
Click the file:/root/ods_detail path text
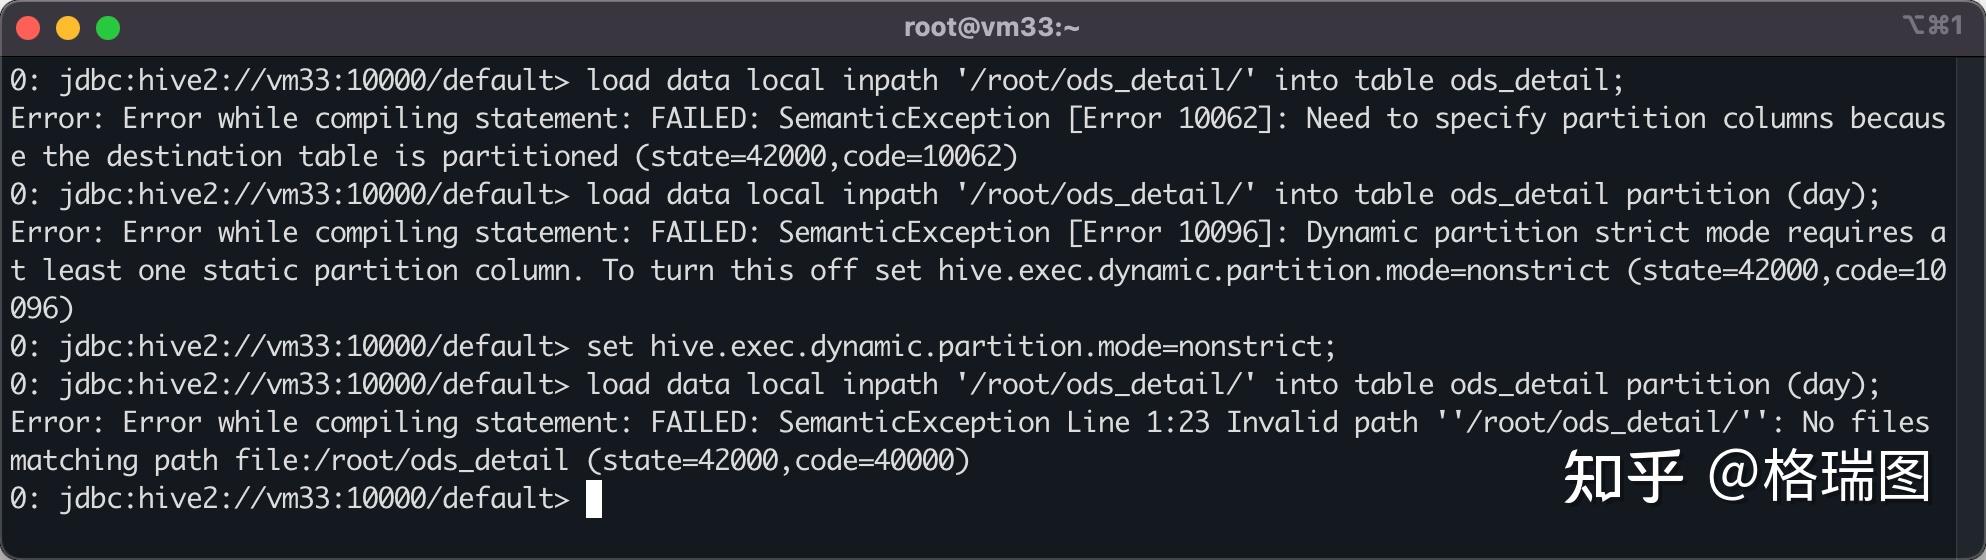(x=401, y=460)
